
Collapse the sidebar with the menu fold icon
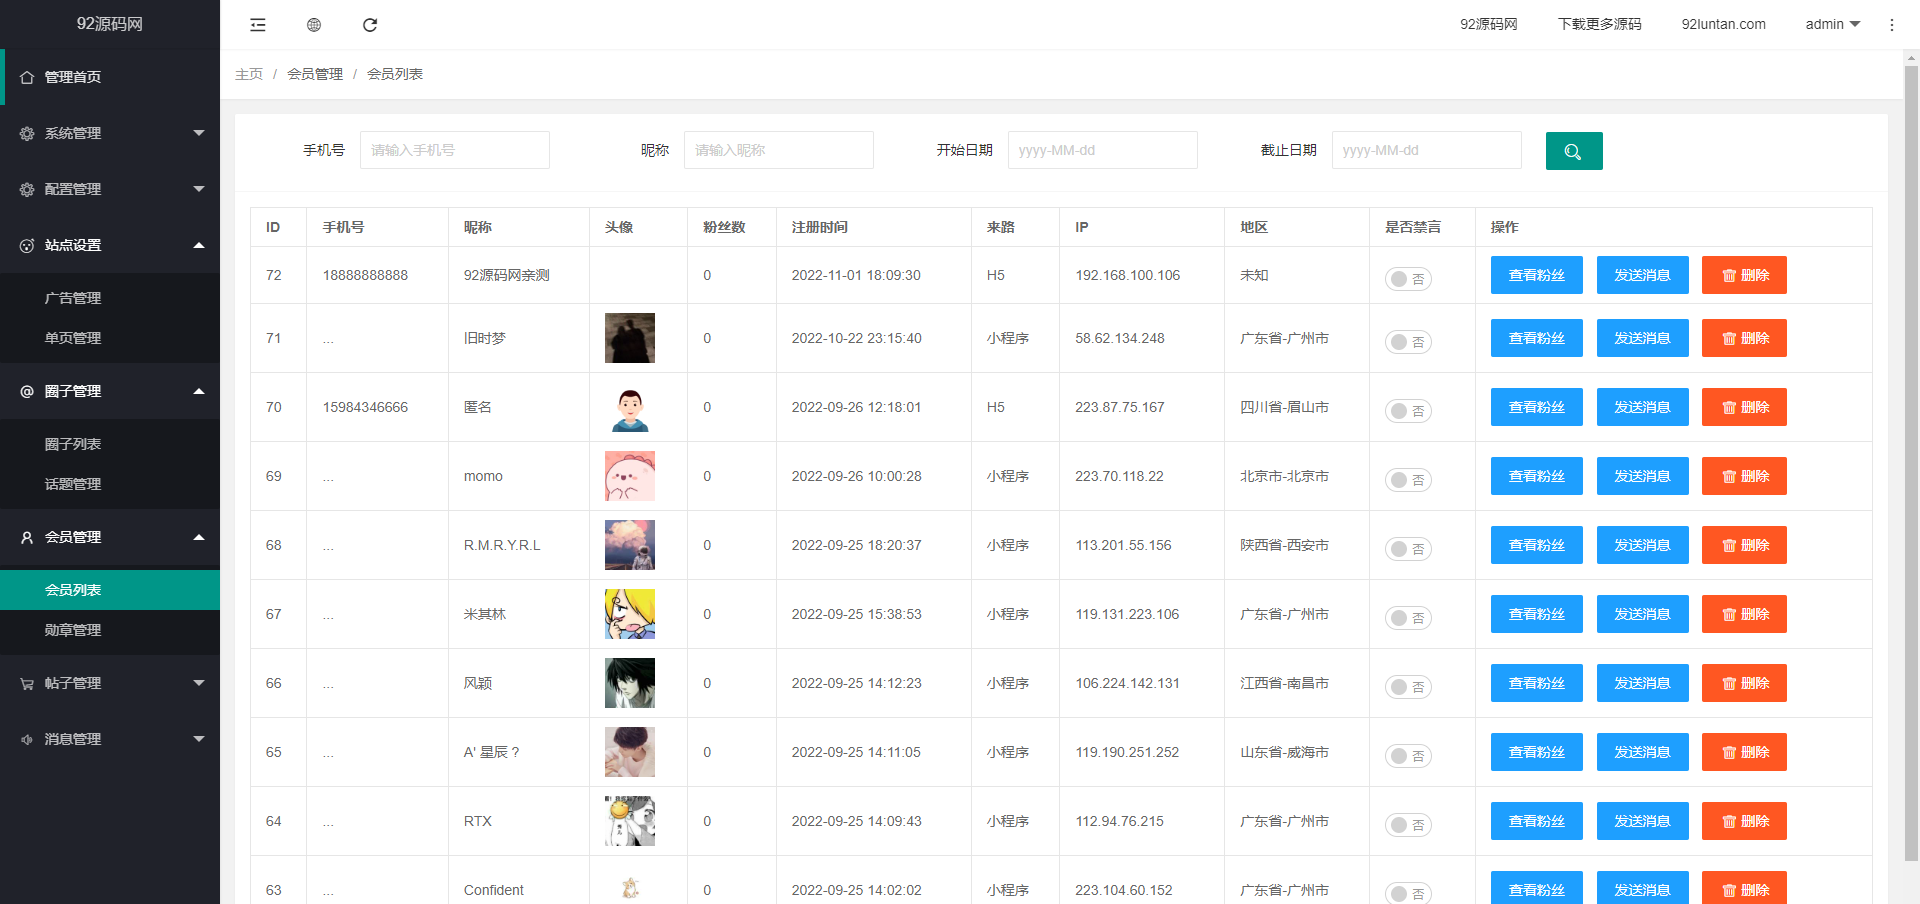258,25
